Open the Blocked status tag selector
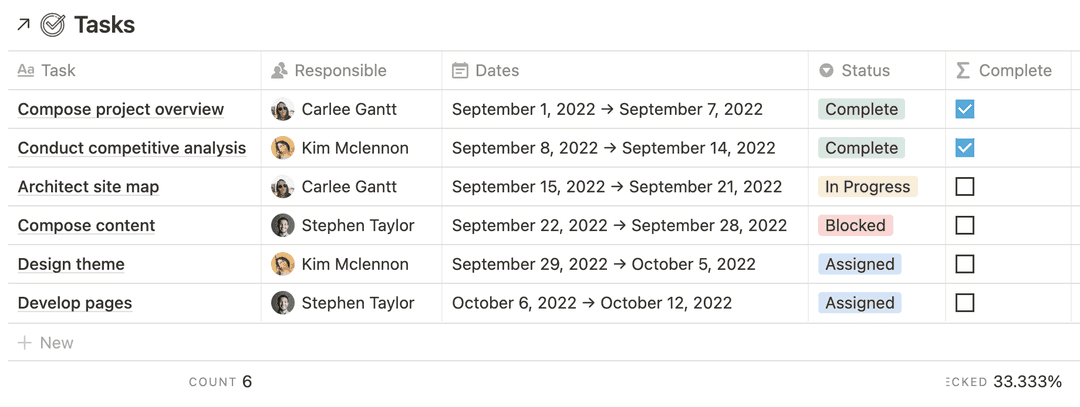The width and height of the screenshot is (1080, 407). tap(855, 226)
